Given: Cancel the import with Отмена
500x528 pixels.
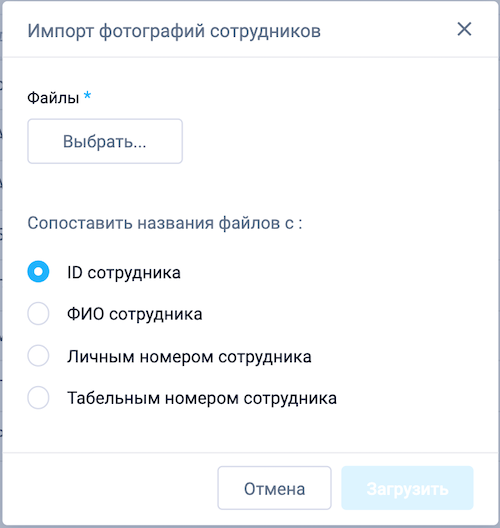Looking at the screenshot, I should click(x=274, y=488).
